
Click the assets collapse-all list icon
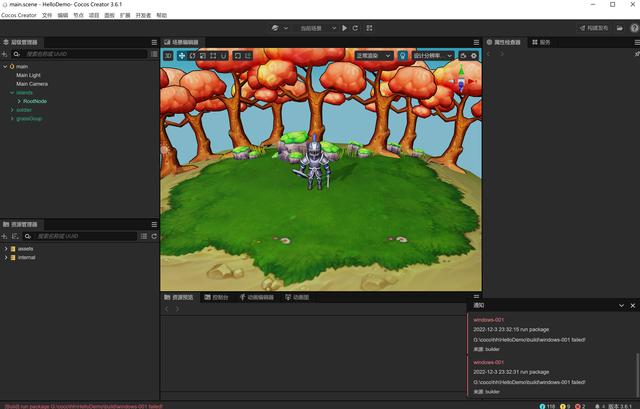coord(144,236)
